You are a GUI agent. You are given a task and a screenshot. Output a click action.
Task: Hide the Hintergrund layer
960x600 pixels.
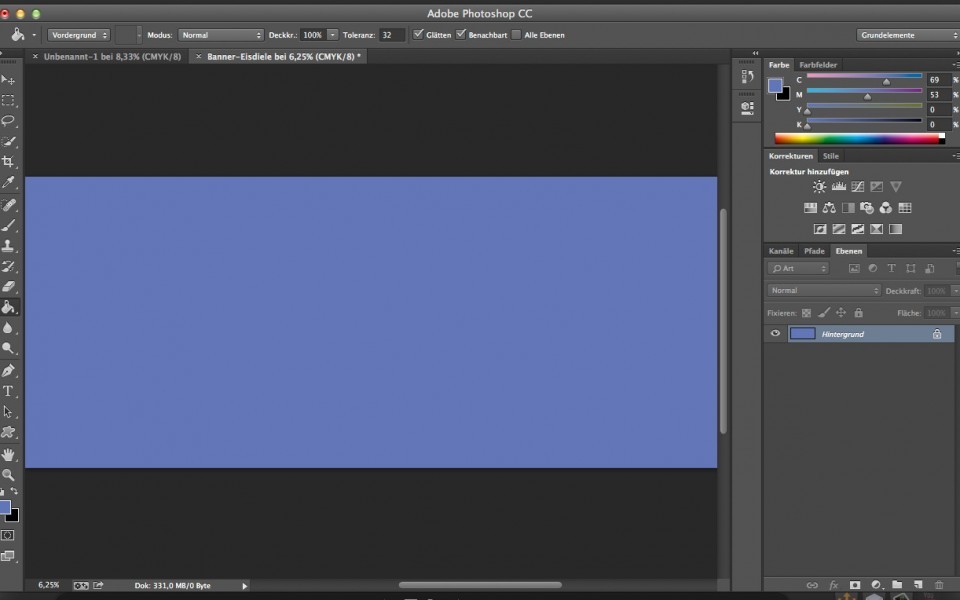[775, 334]
